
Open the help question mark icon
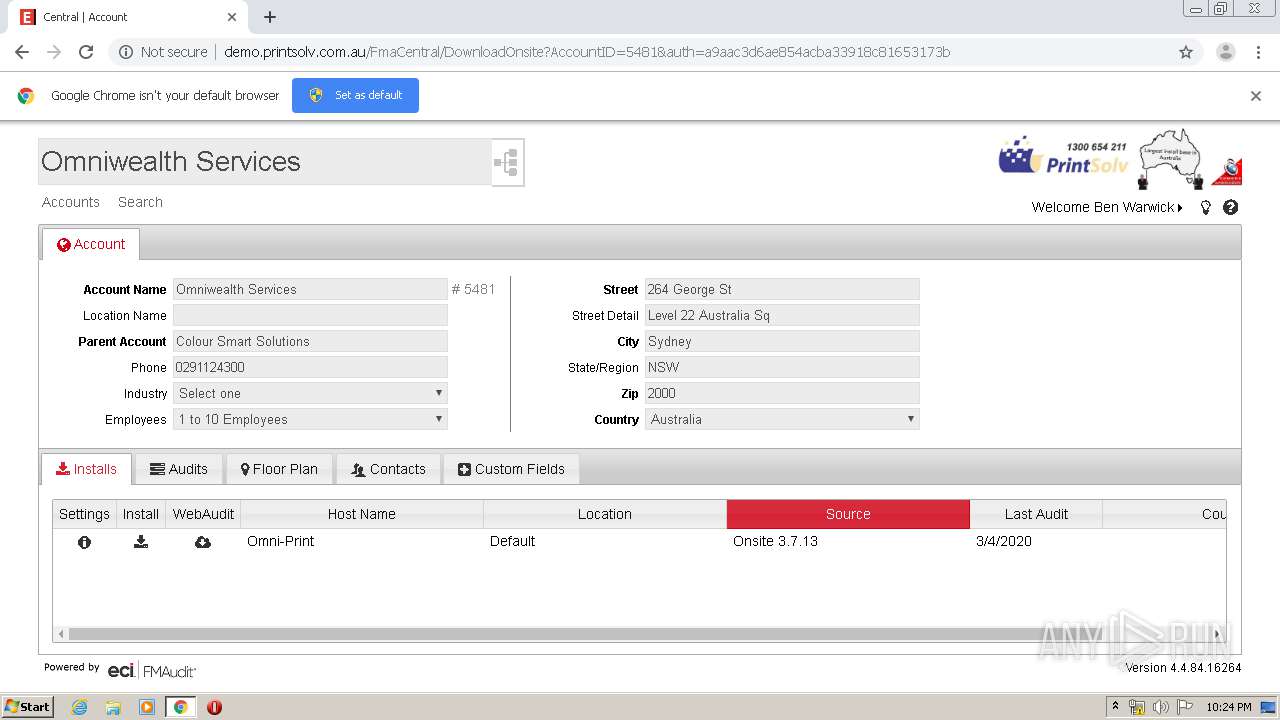tap(1231, 208)
